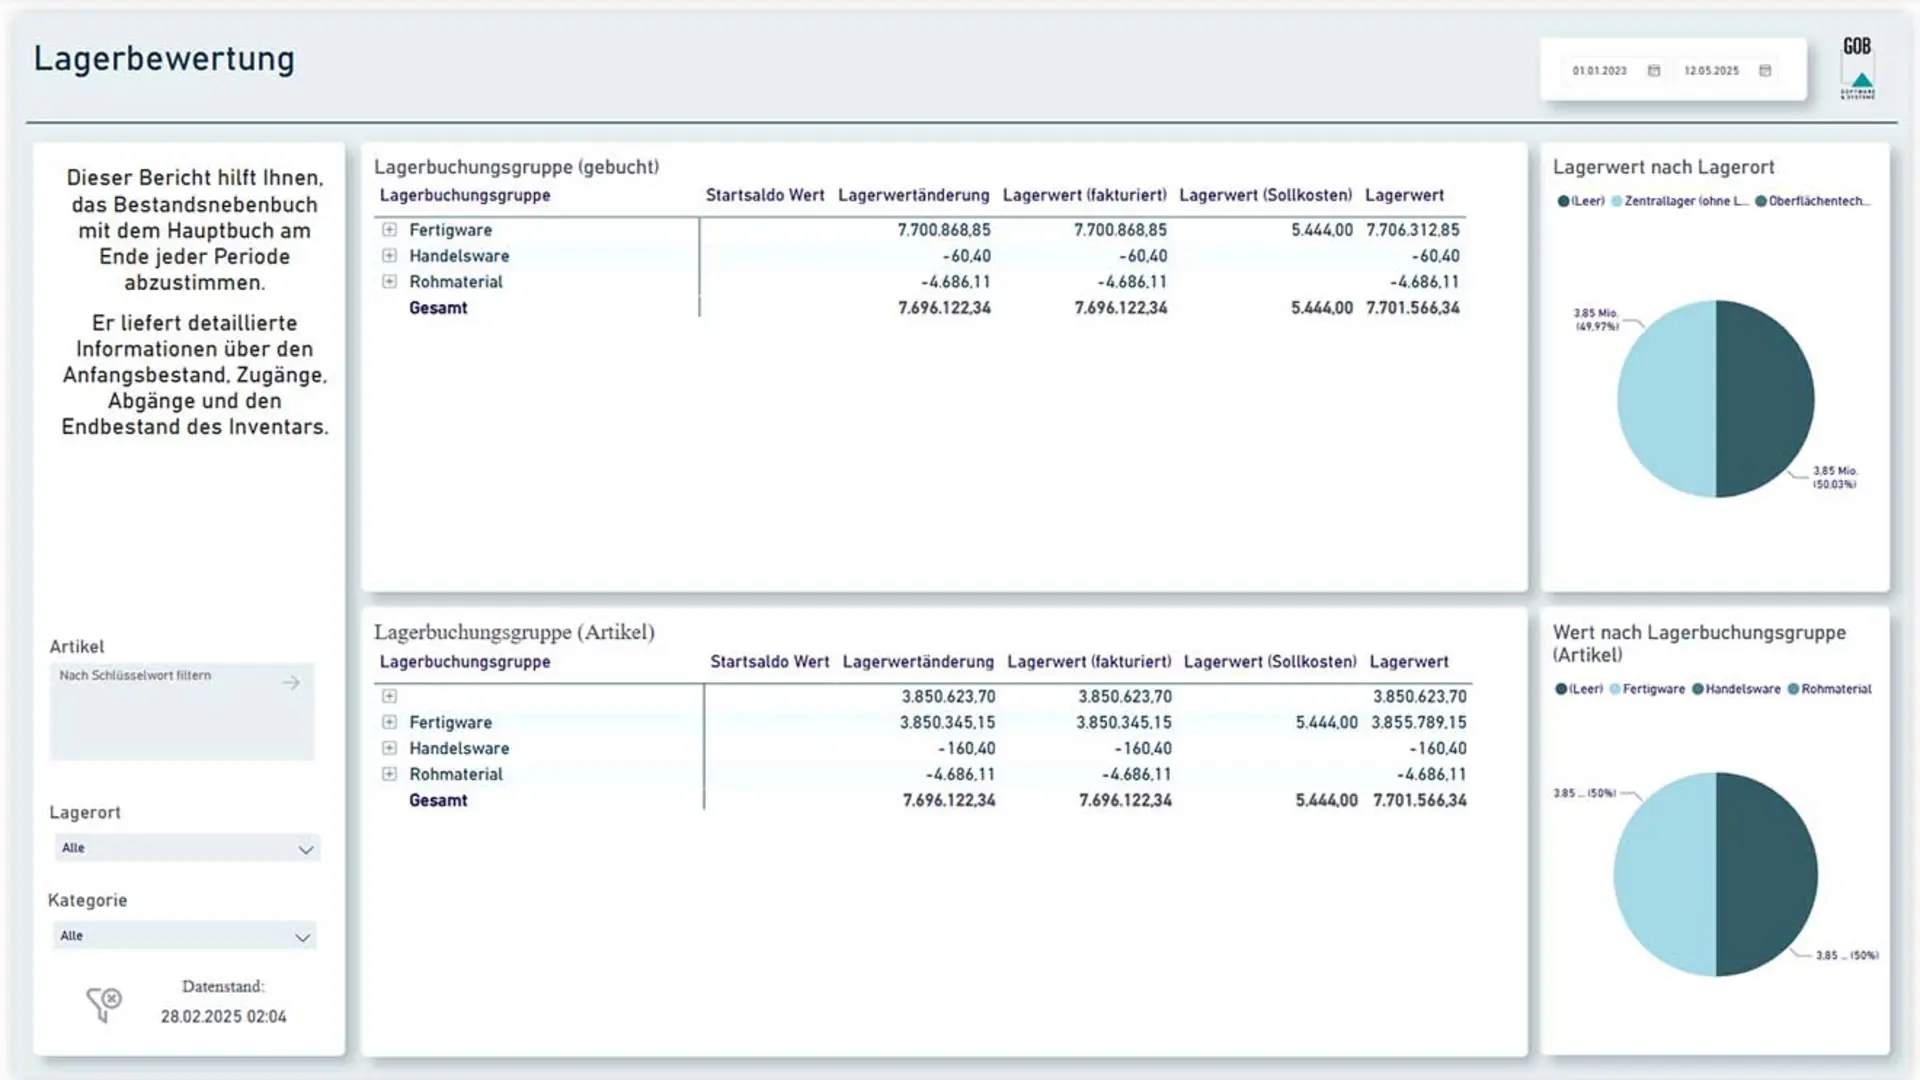Select Gesamt Lagerwert 7.701.566,34 in gebucht table
1920x1080 pixels.
[x=1412, y=308]
